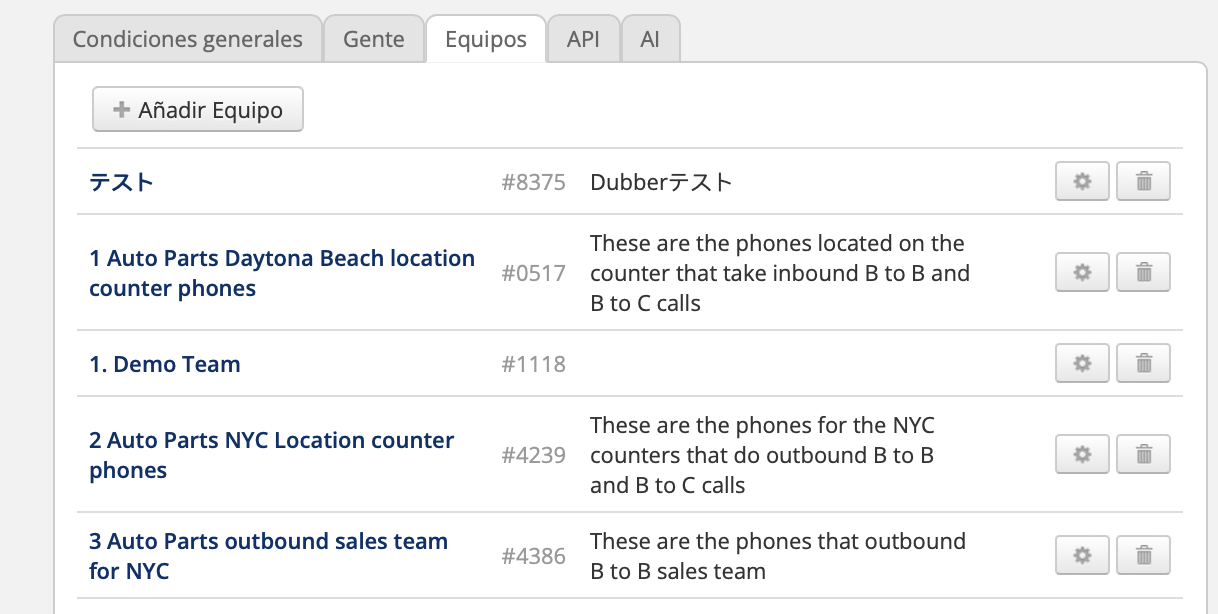Delete 1. Demo Team via trash icon

[x=1144, y=364]
